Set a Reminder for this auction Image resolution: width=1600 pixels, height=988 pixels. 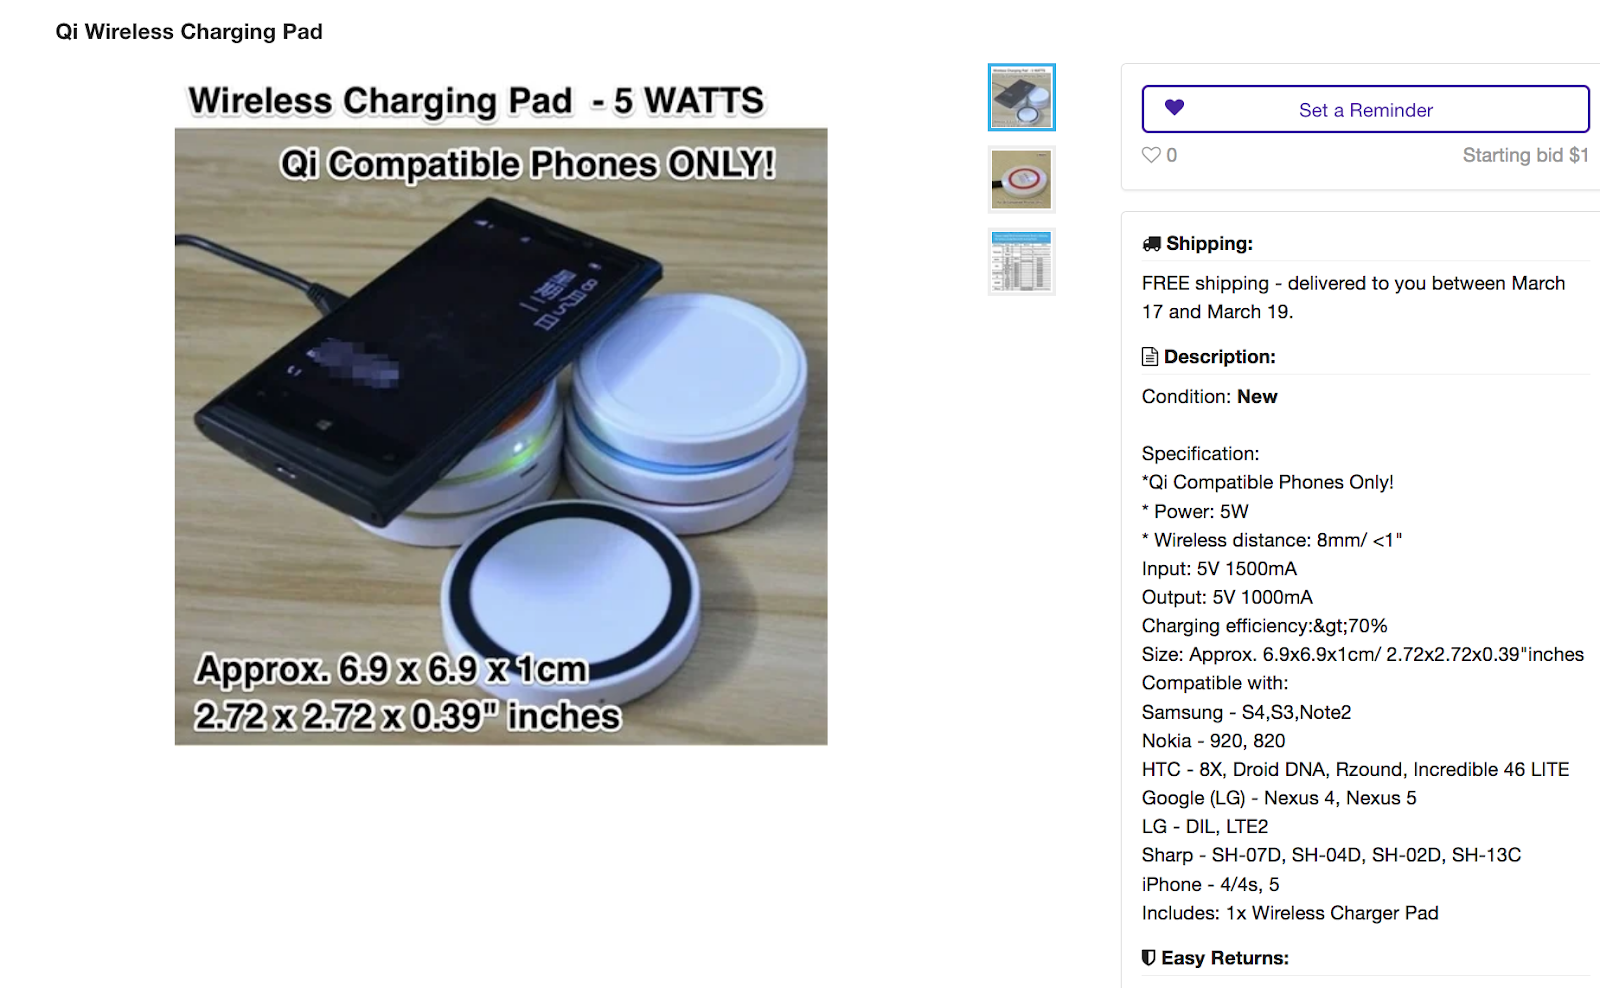pyautogui.click(x=1365, y=109)
